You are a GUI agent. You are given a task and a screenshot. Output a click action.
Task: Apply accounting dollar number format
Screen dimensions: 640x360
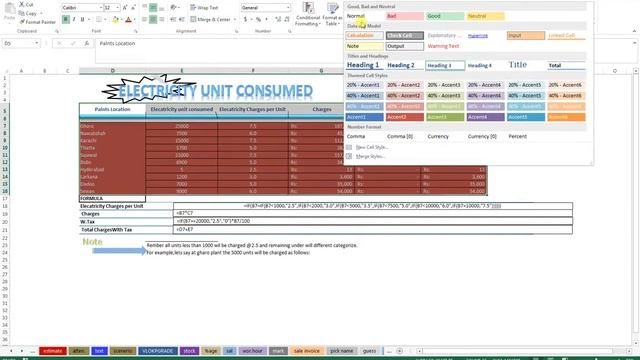(x=245, y=19)
